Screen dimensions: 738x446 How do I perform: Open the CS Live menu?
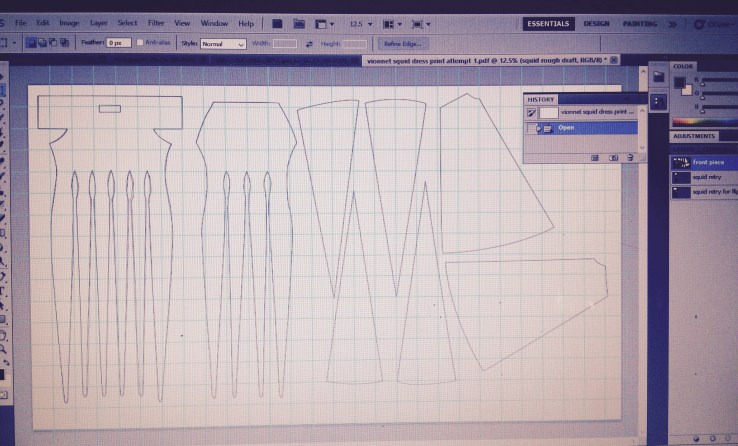coord(714,24)
